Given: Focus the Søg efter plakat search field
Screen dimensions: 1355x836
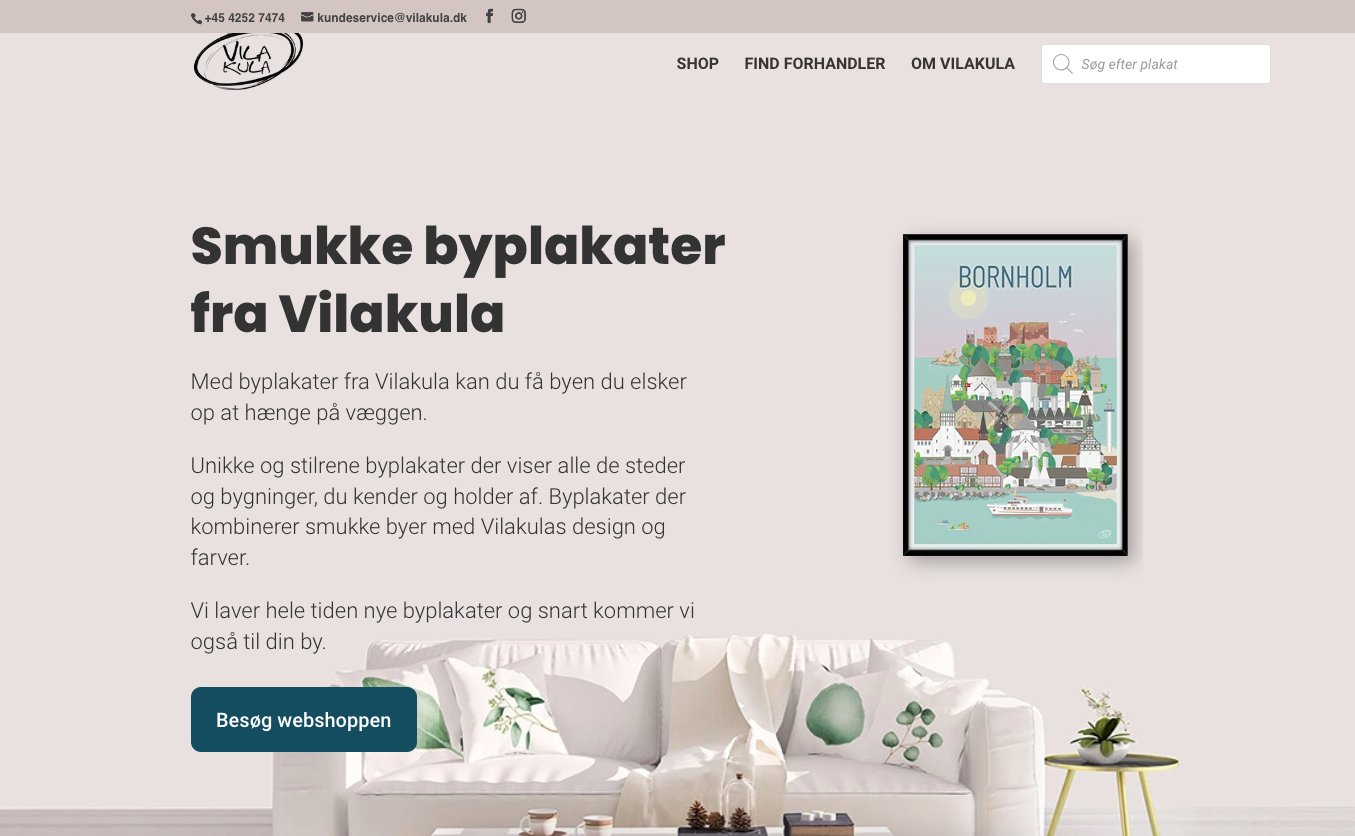Looking at the screenshot, I should click(1156, 64).
